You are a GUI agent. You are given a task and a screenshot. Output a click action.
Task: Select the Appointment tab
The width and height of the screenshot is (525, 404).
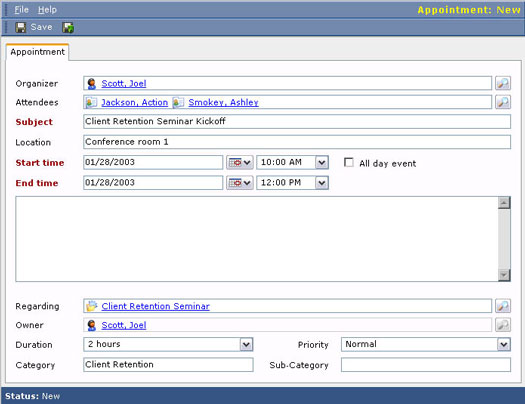point(37,52)
